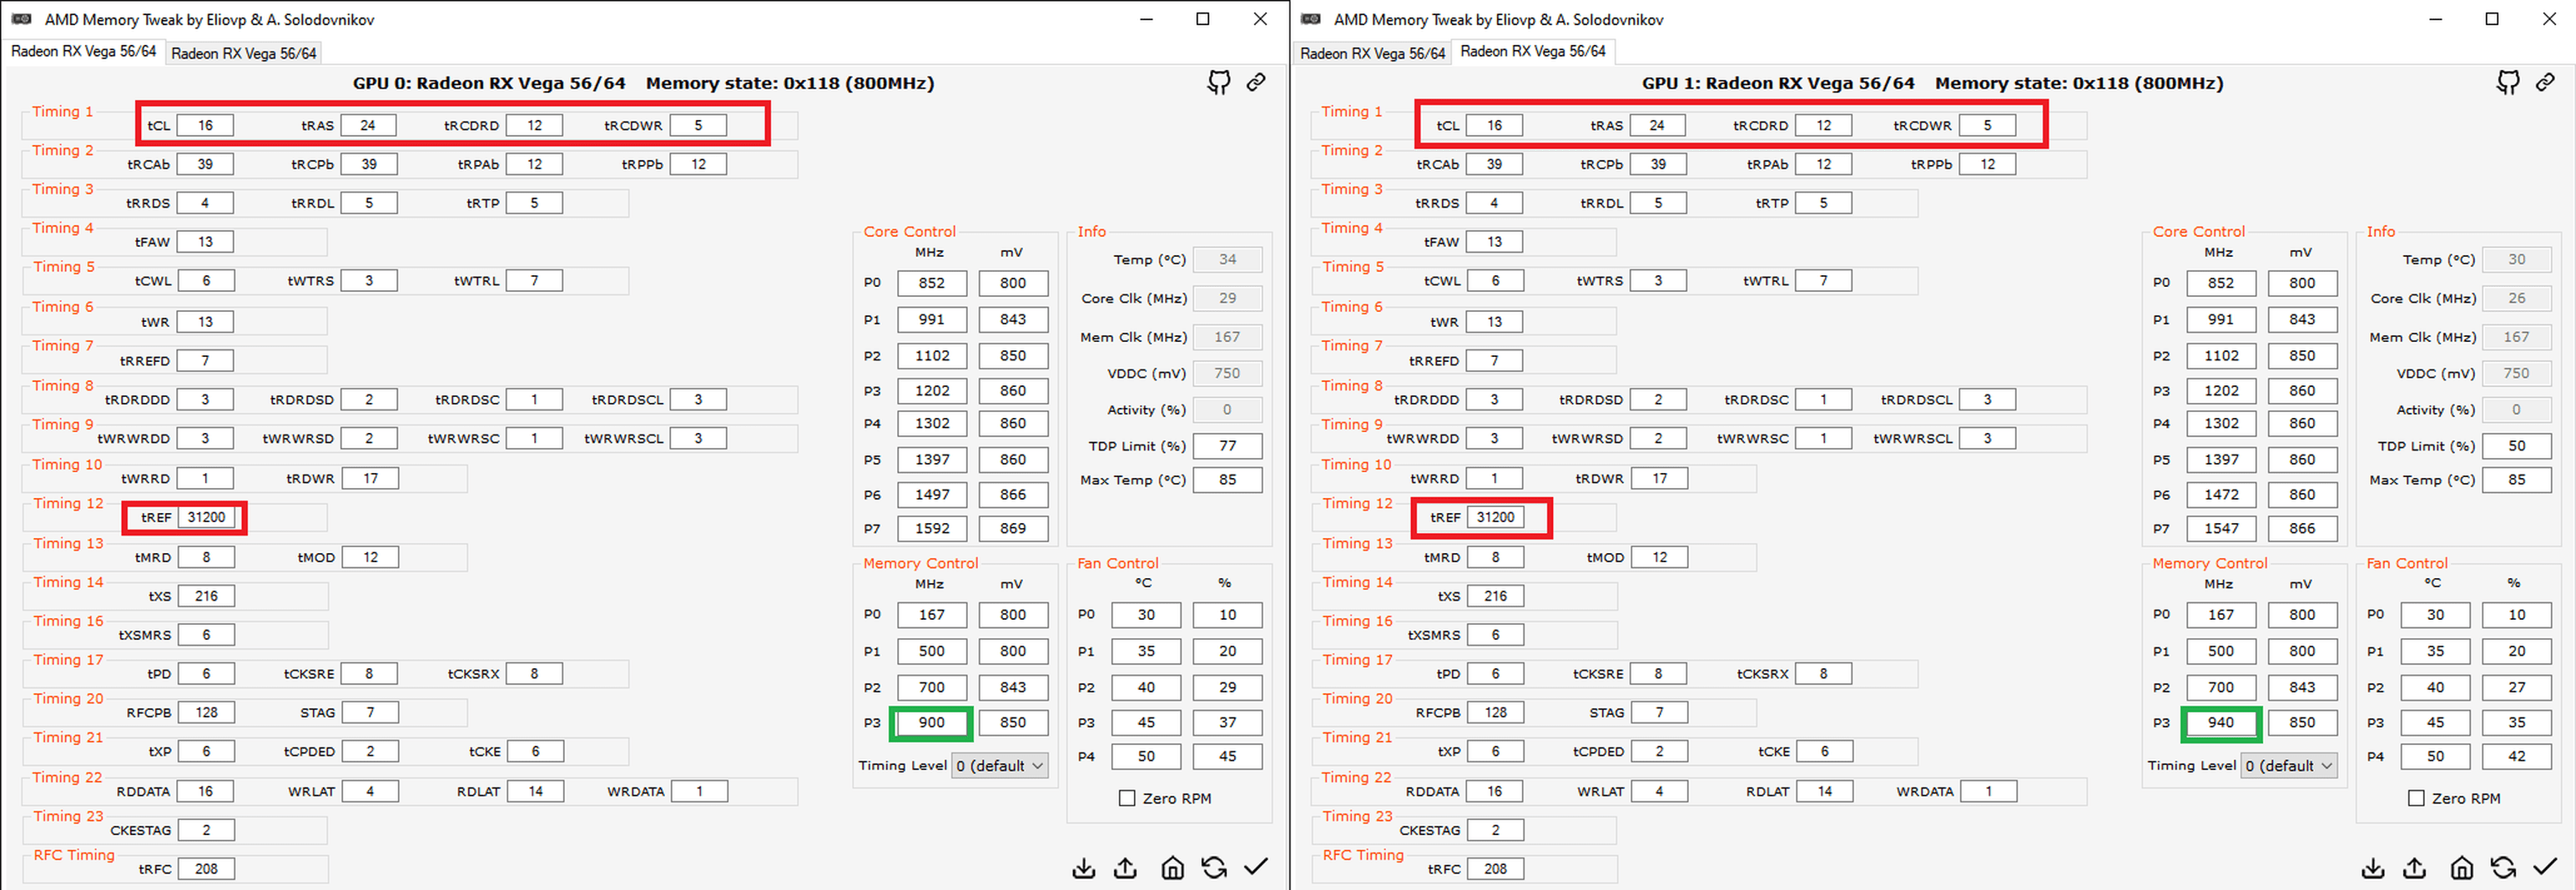Viewport: 2576px width, 890px height.
Task: Click Fan Control P4 temperature field for GPU 1
Action: [x=2435, y=756]
